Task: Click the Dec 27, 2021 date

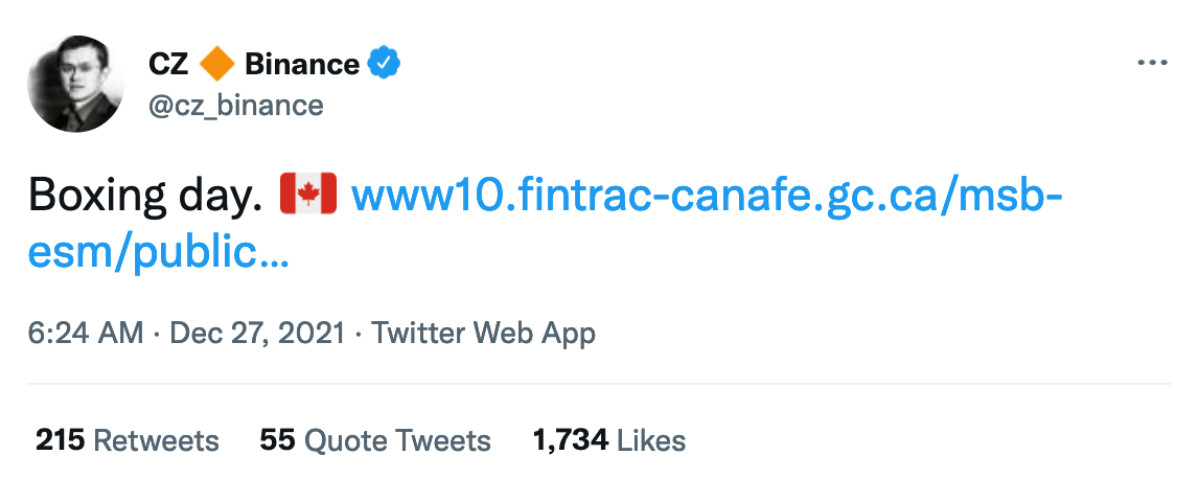Action: [257, 333]
